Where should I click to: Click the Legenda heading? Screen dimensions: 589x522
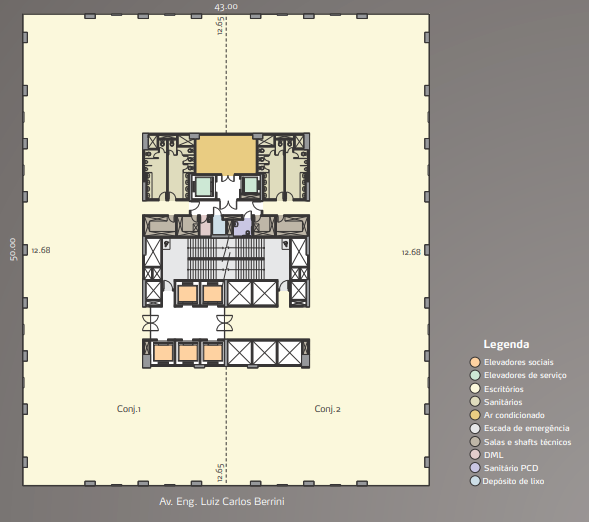506,344
